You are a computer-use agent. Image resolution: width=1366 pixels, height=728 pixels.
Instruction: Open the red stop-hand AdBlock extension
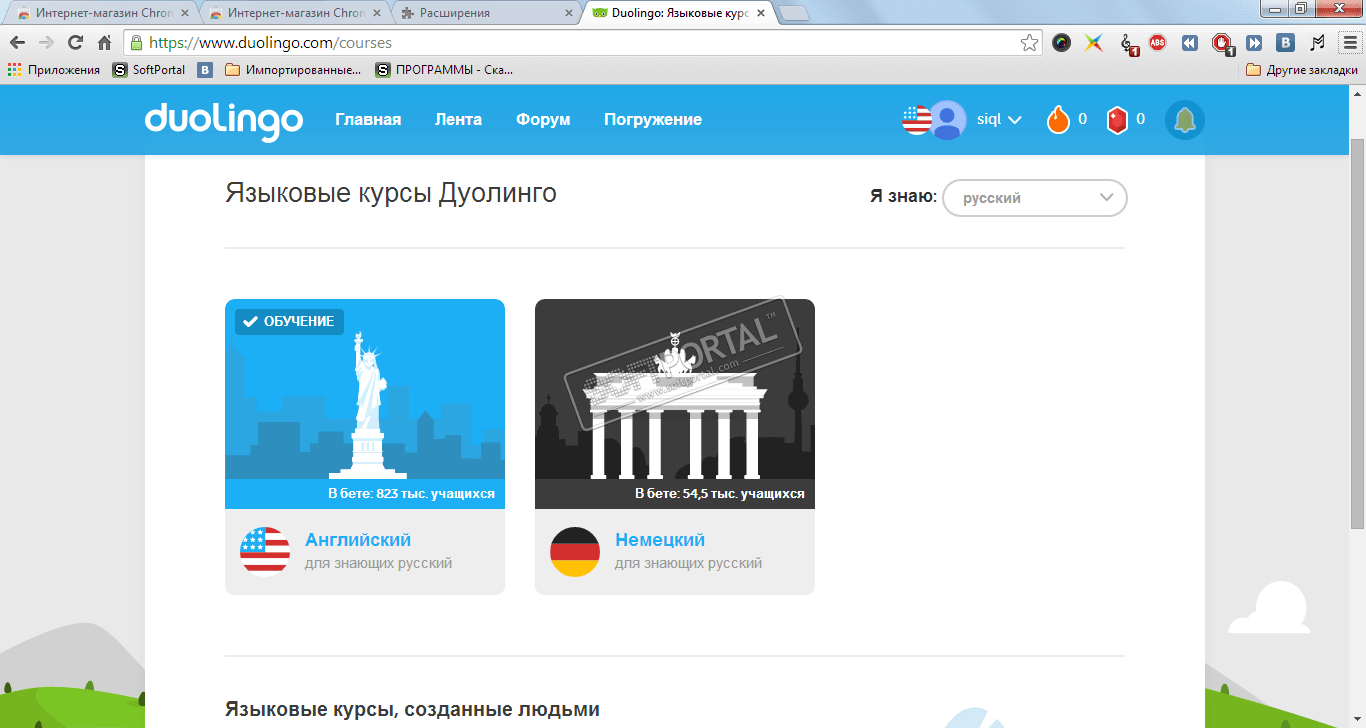[x=1223, y=44]
